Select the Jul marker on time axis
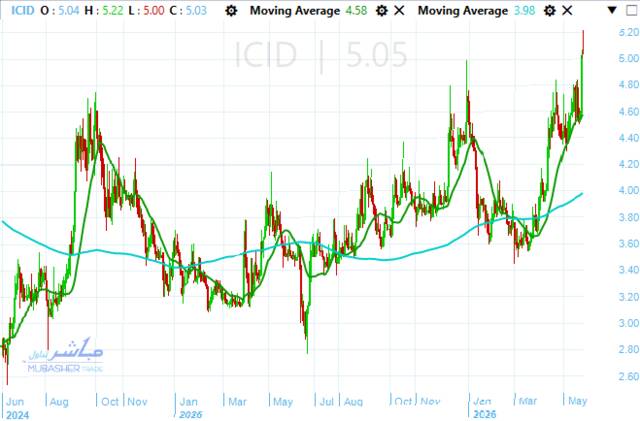 [x=327, y=402]
